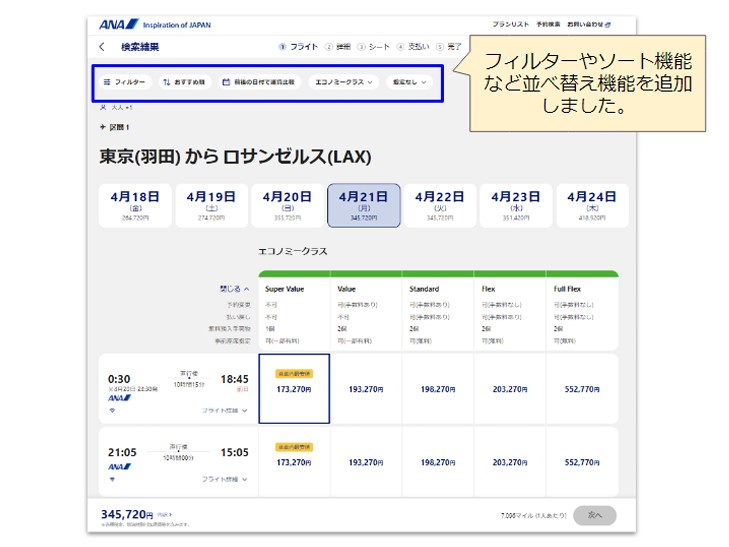The height and width of the screenshot is (547, 729).
Task: Click the route heading ending with ロサンゼルス(LAX)
Action: (x=235, y=157)
